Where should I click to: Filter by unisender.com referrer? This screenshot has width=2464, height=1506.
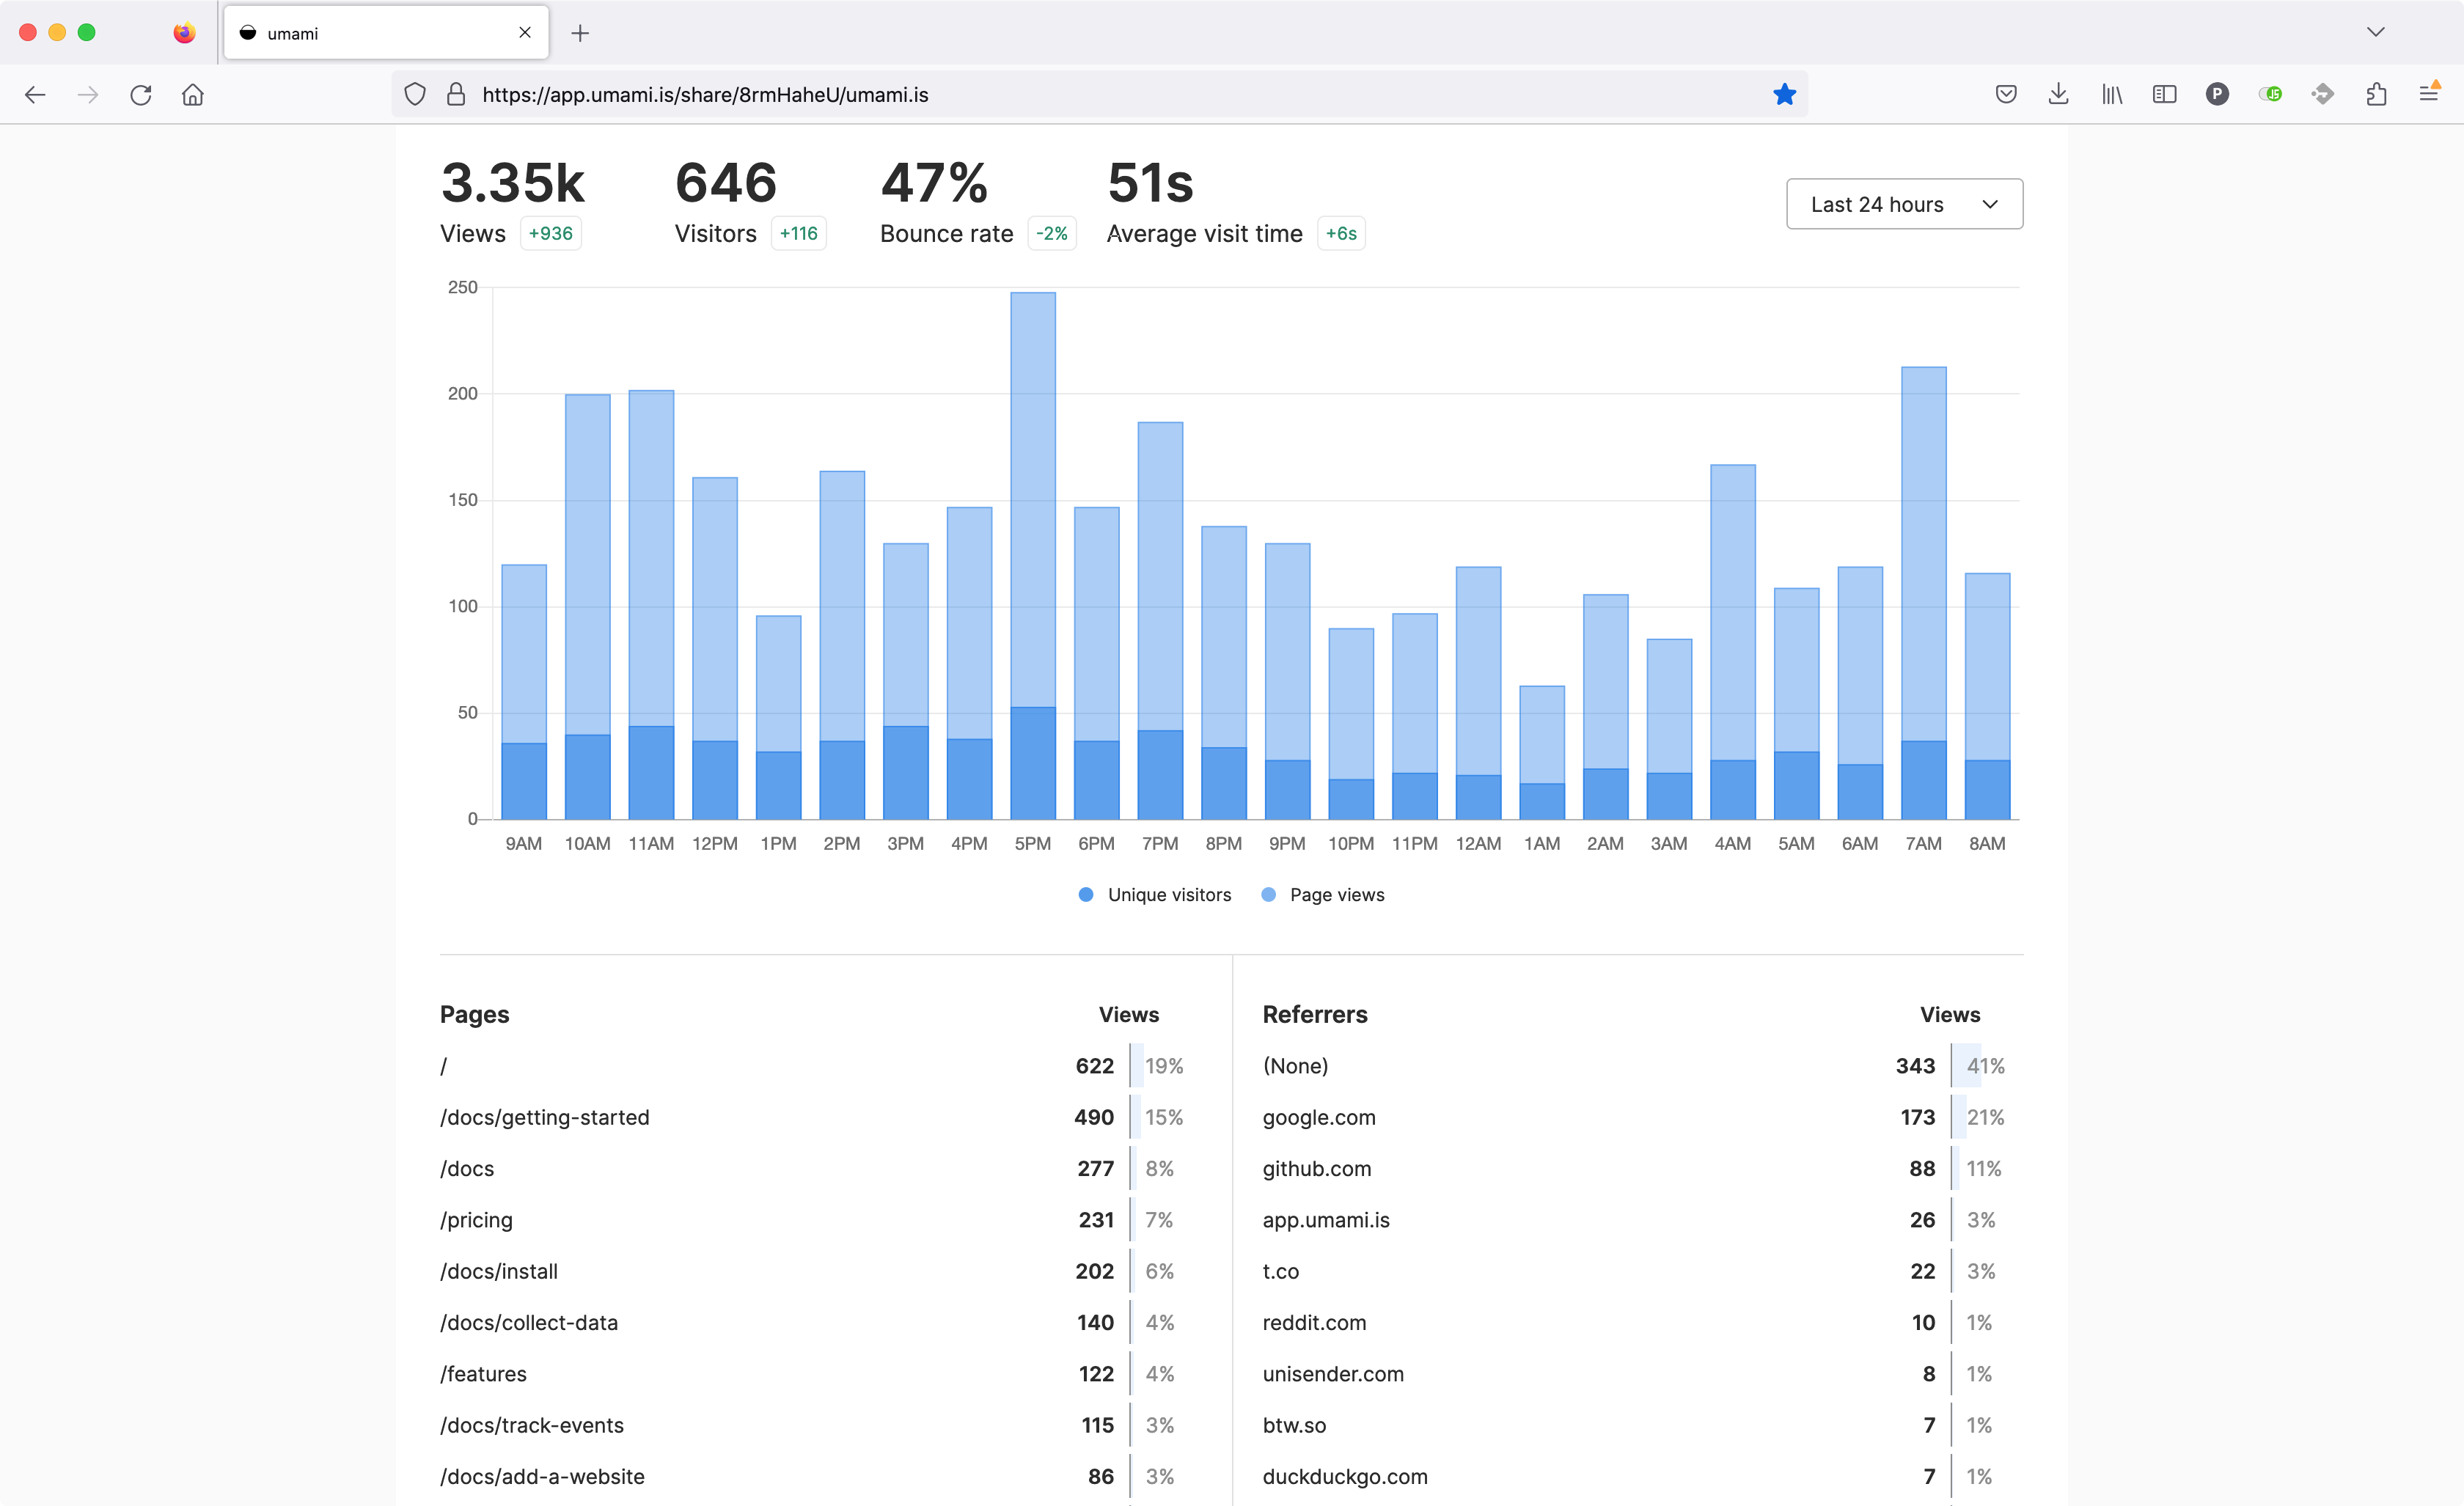pyautogui.click(x=1636, y=1374)
